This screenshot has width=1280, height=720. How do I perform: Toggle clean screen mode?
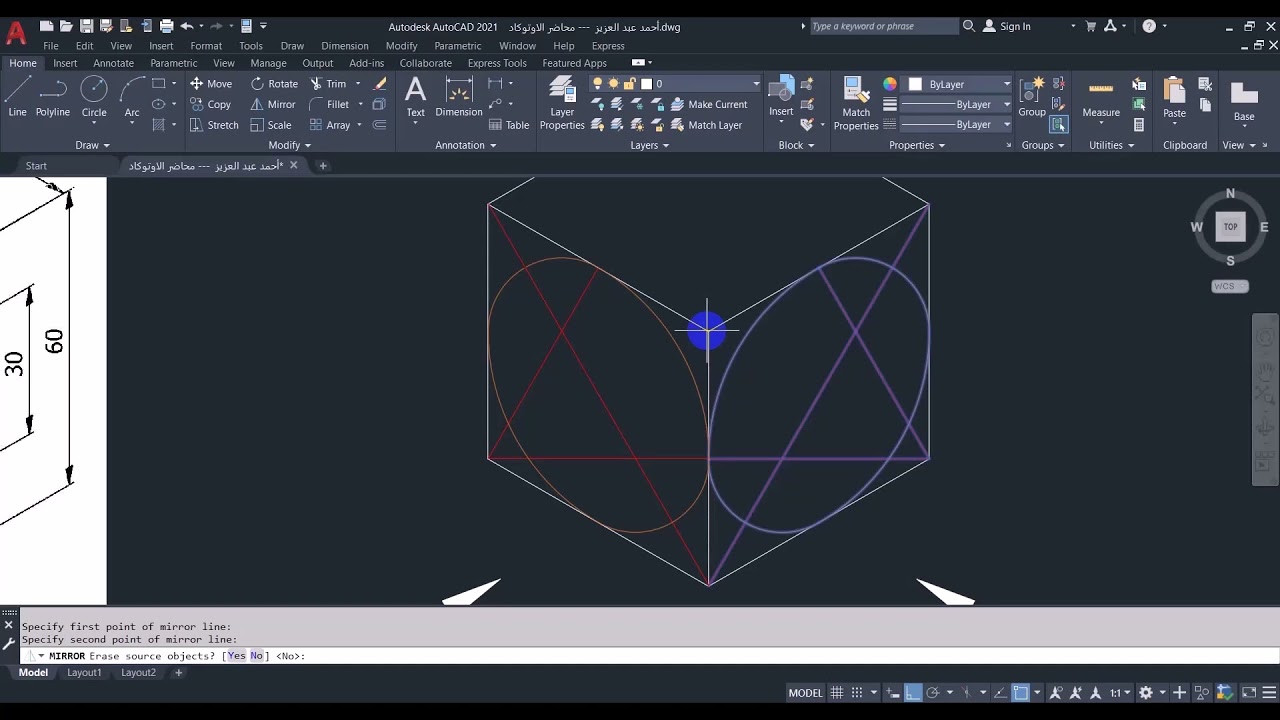tap(1249, 693)
